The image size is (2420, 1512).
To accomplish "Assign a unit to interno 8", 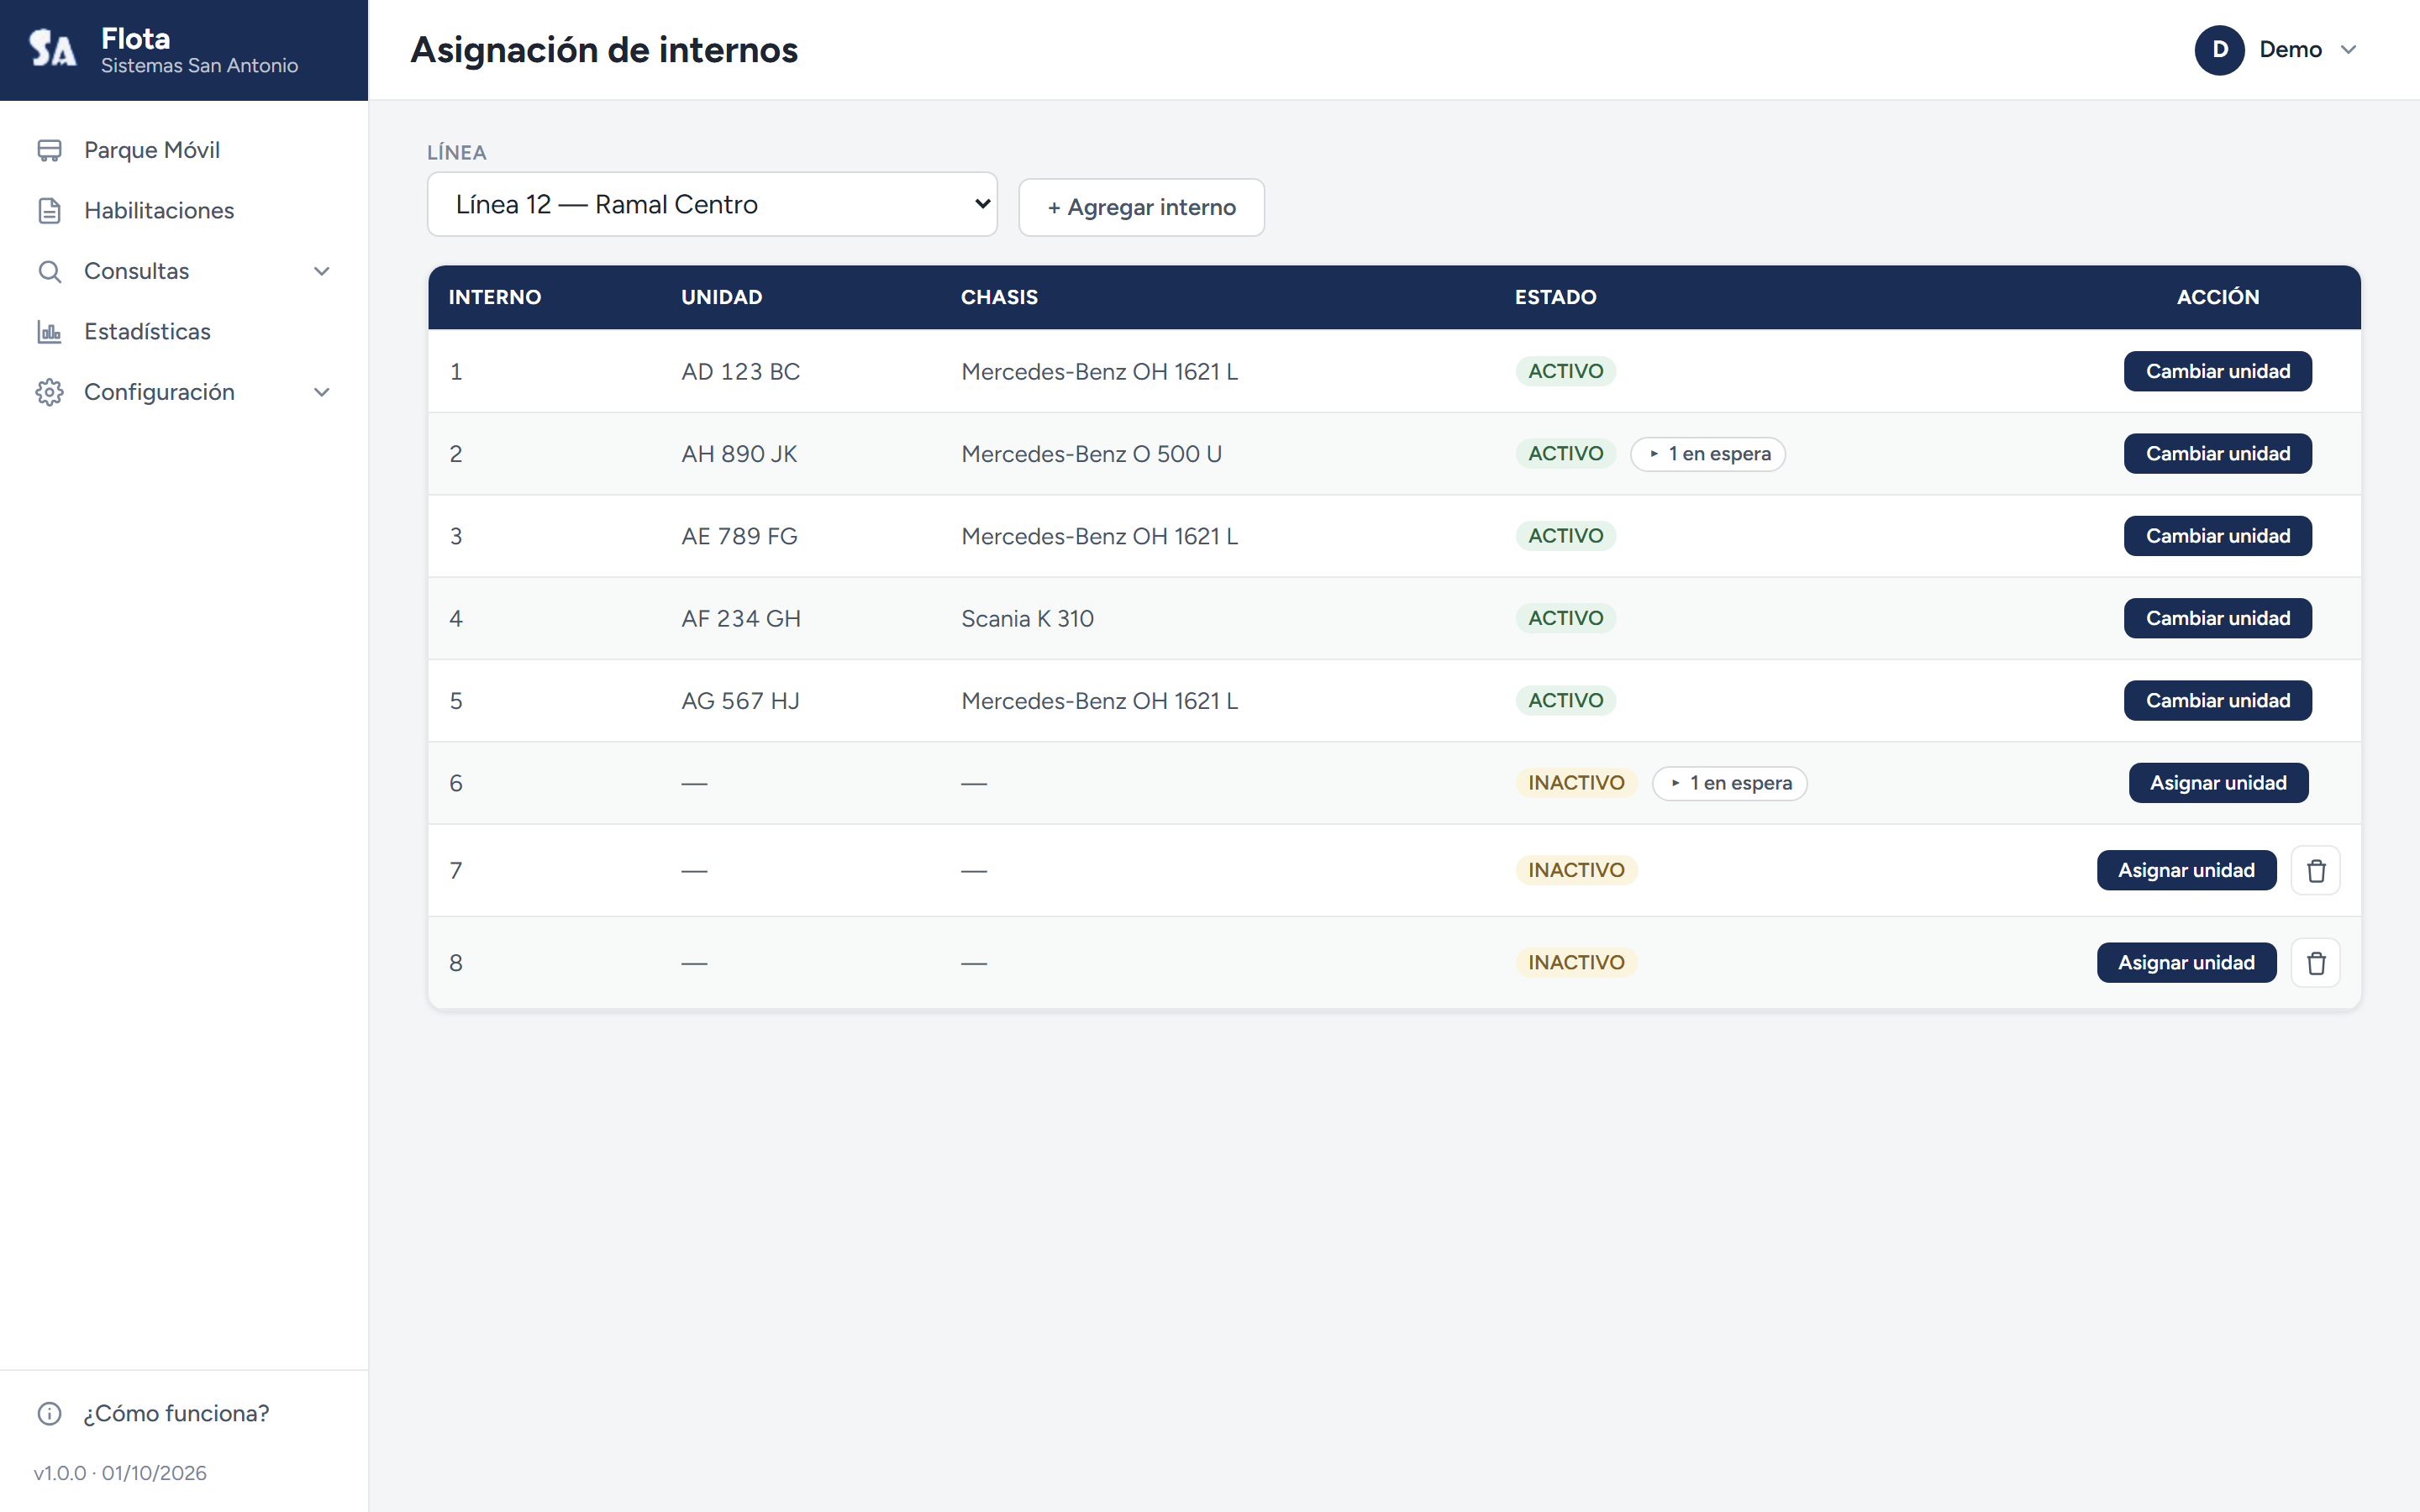I will click(x=2186, y=963).
